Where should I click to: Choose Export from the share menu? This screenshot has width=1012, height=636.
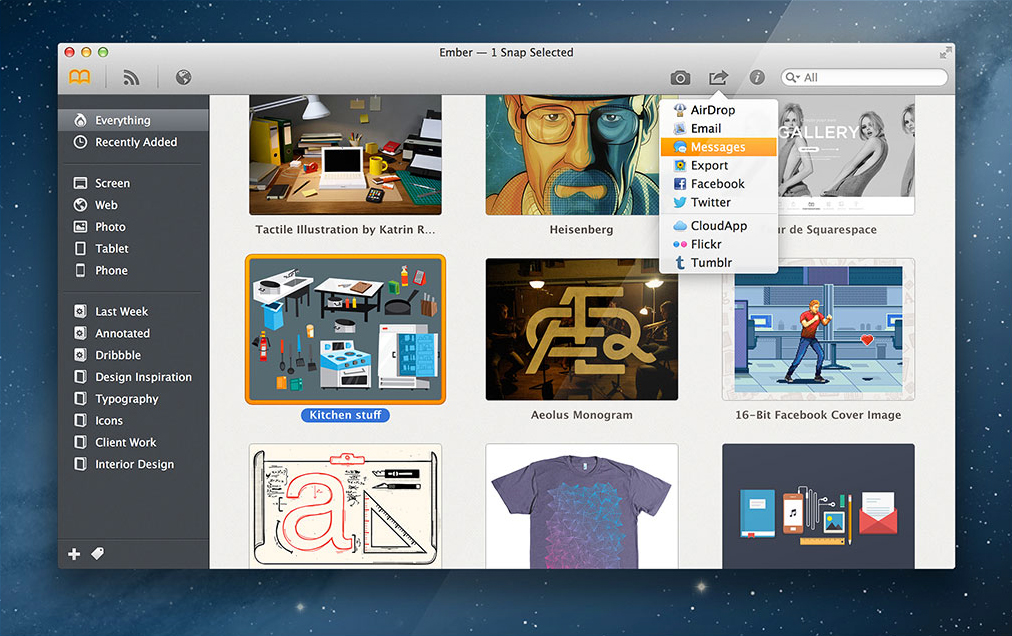pos(718,166)
